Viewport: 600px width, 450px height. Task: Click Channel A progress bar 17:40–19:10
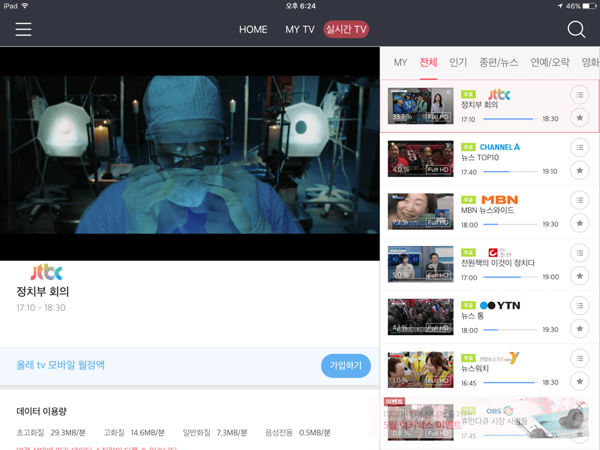tap(510, 172)
